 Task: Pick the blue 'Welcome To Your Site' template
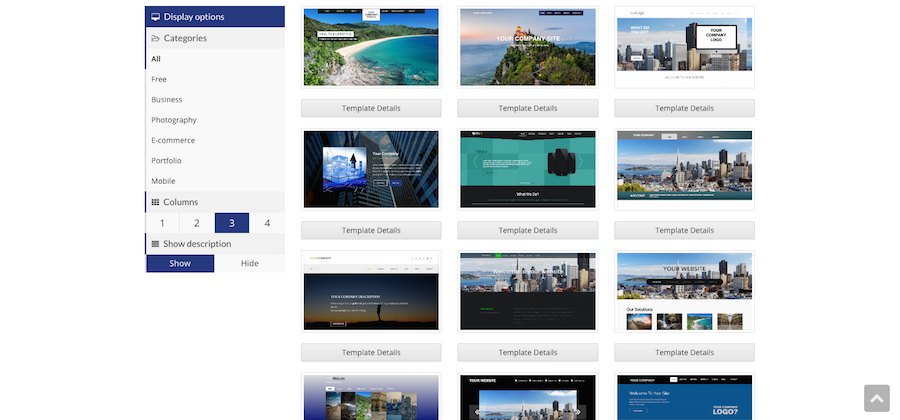[684, 396]
